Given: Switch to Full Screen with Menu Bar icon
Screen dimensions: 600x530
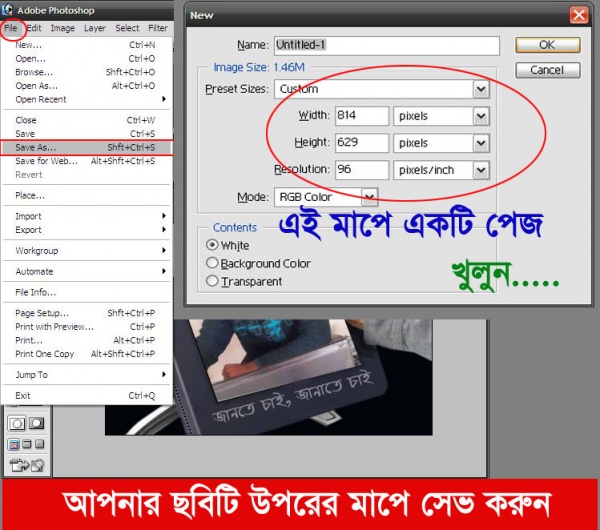Looking at the screenshot, I should tap(27, 444).
